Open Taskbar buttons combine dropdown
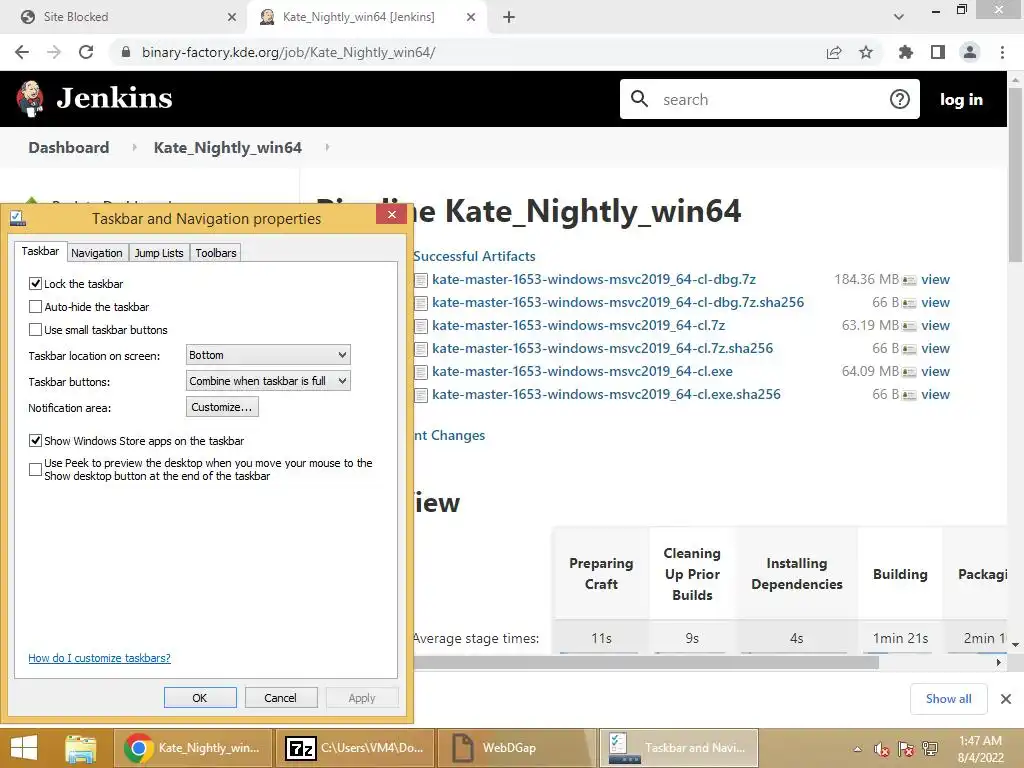 (268, 381)
